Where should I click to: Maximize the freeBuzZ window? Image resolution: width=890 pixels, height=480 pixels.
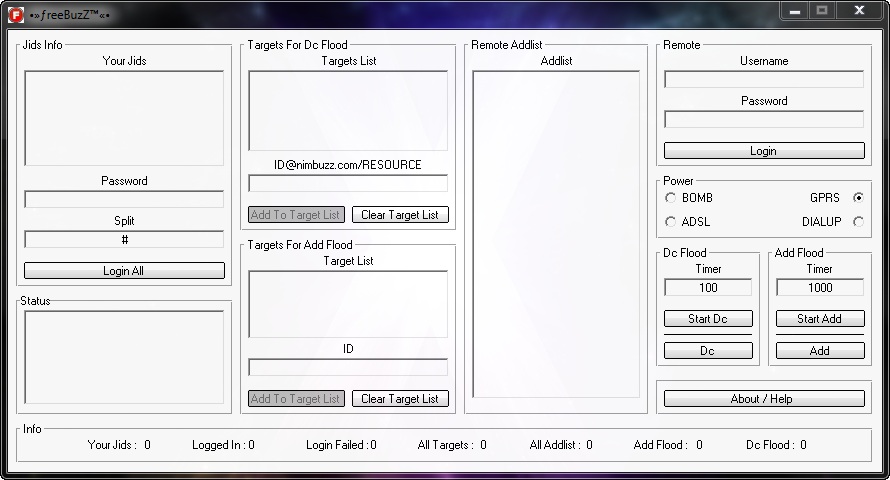tap(821, 11)
